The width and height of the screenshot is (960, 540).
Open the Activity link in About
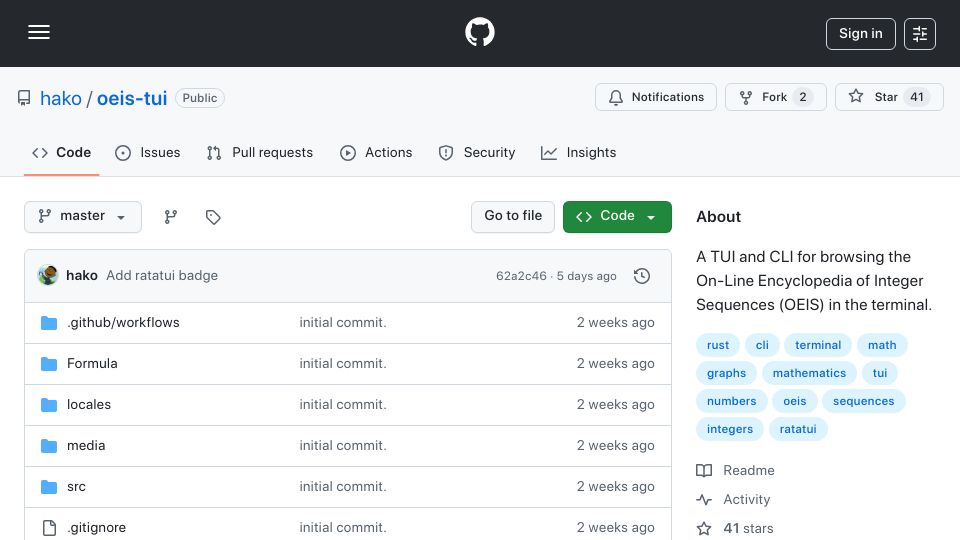click(x=733, y=500)
